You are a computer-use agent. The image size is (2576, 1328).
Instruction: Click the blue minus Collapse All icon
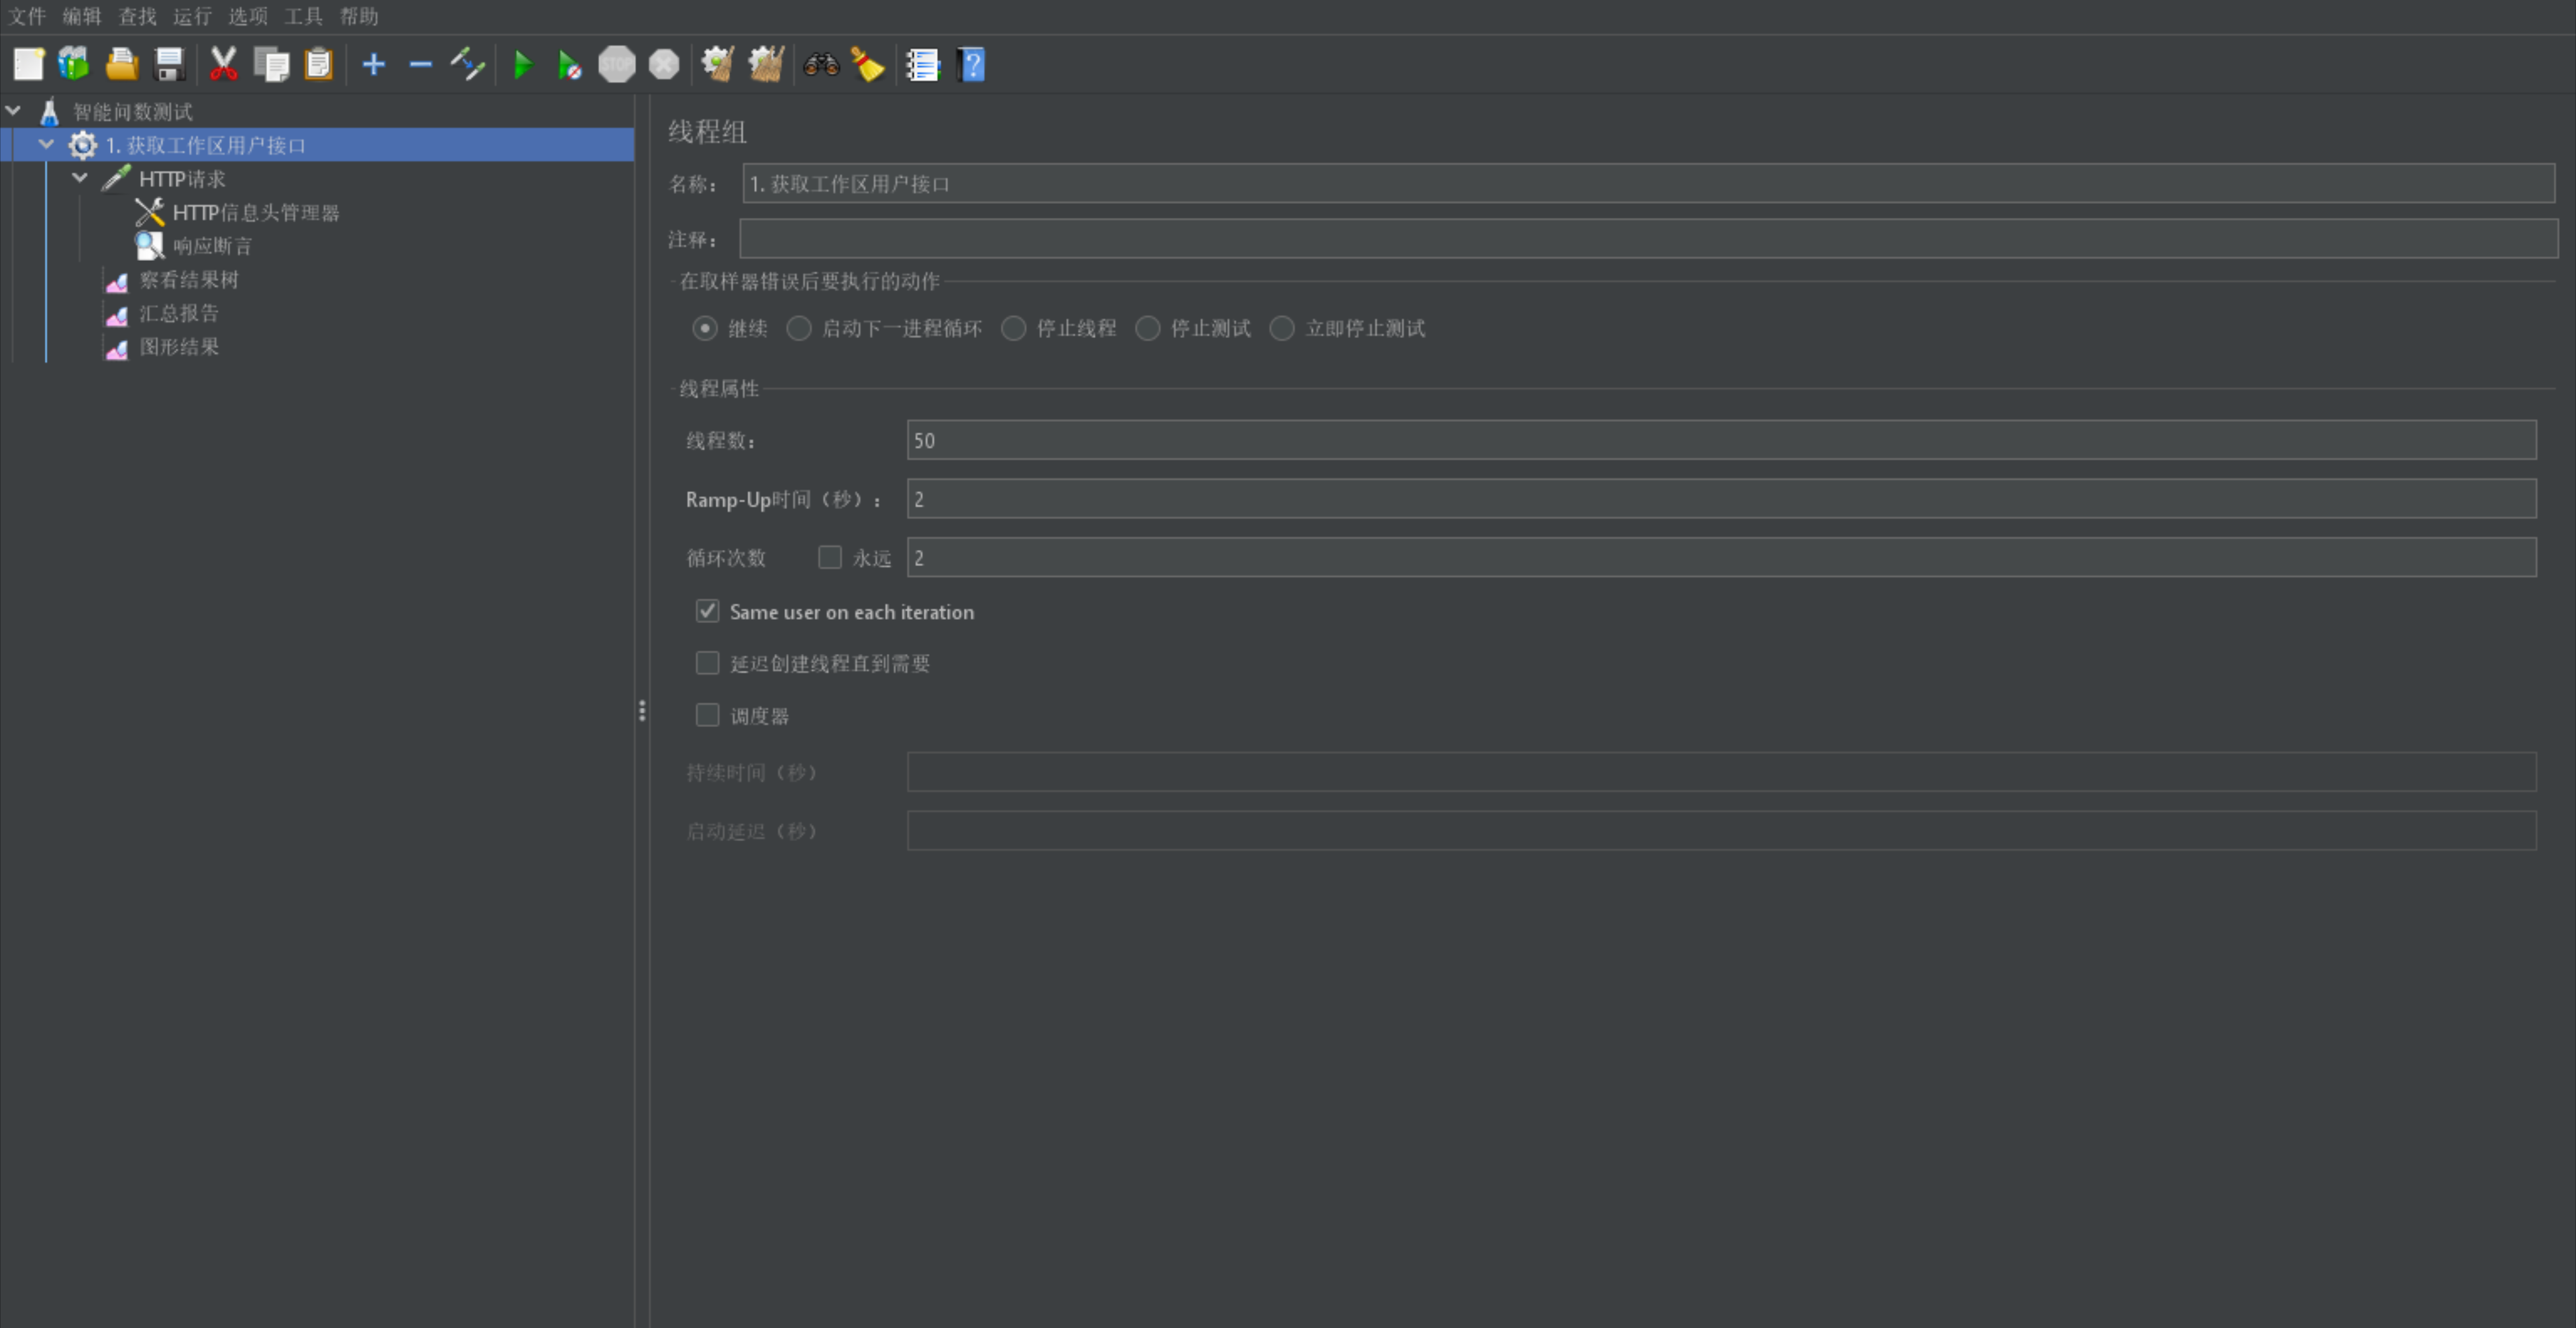(x=421, y=65)
